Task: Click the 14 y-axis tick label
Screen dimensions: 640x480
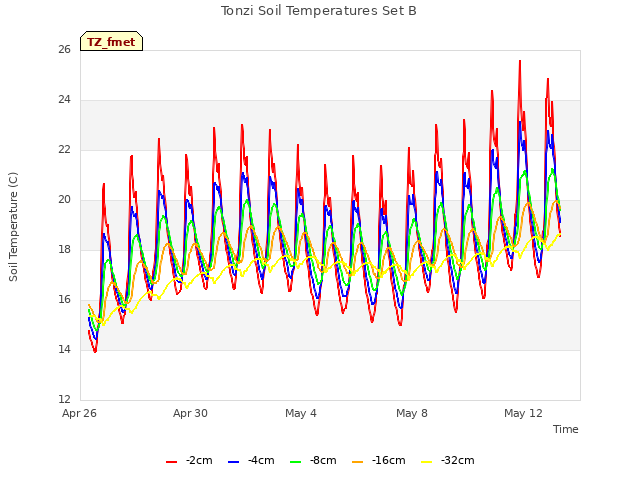Action: (64, 350)
